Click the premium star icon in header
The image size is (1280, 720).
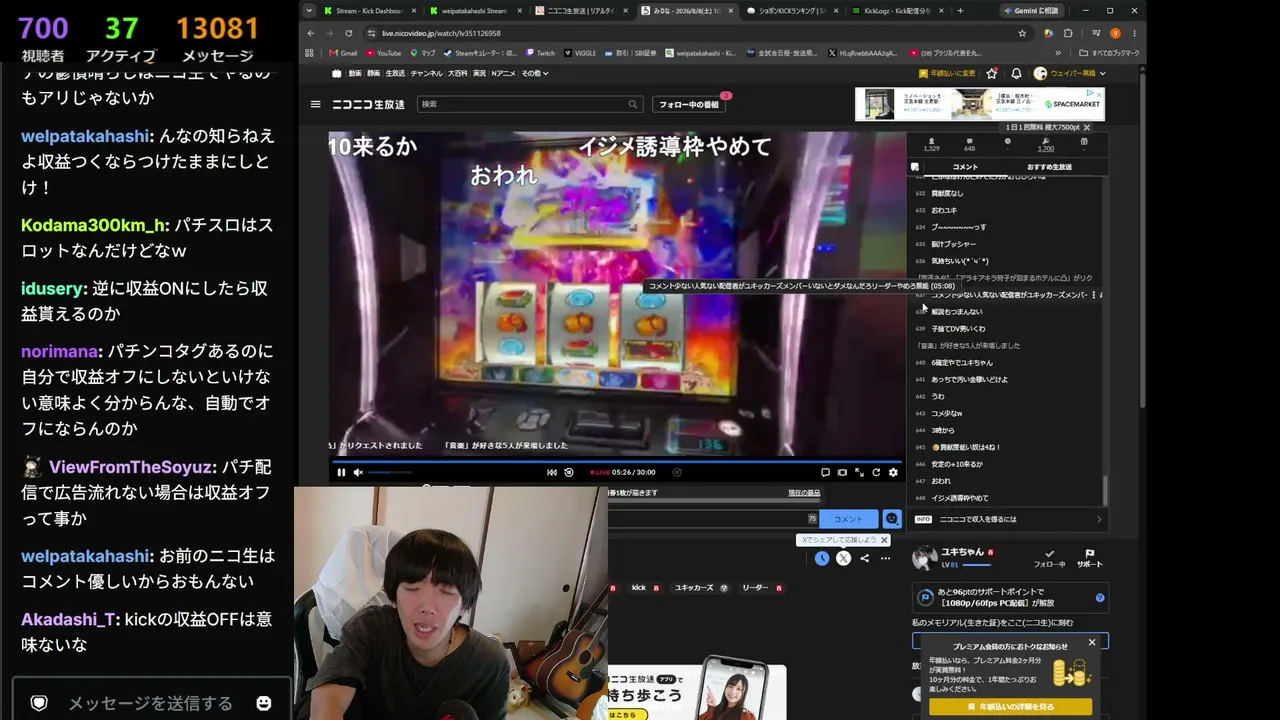click(992, 73)
